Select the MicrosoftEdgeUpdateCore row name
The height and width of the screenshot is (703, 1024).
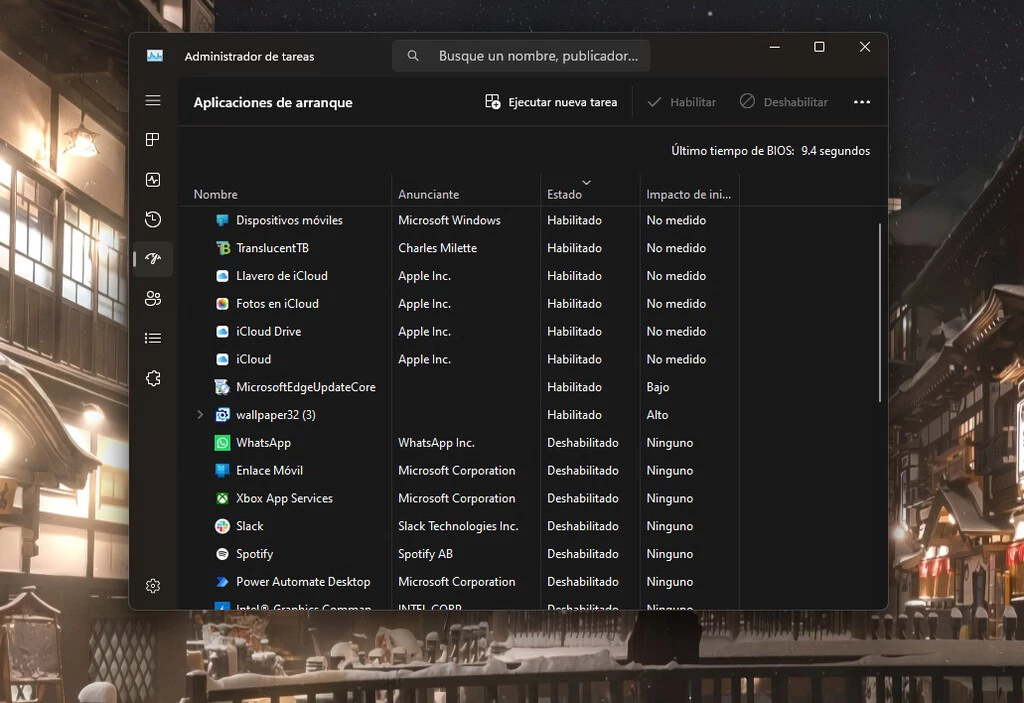(x=306, y=387)
